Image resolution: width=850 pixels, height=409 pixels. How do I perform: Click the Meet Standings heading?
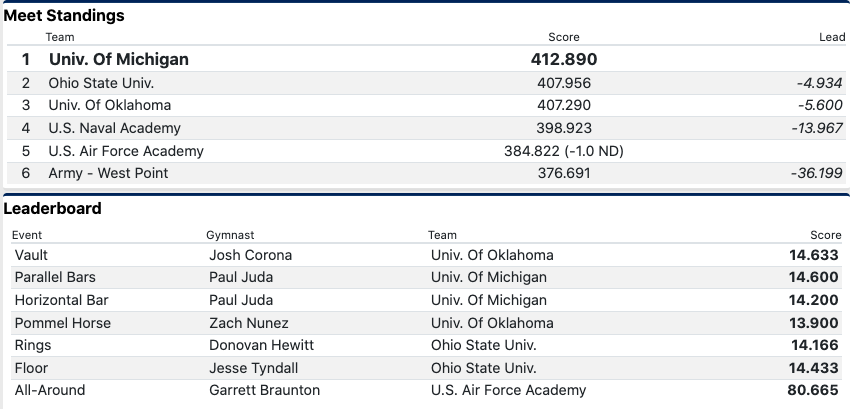(x=65, y=16)
